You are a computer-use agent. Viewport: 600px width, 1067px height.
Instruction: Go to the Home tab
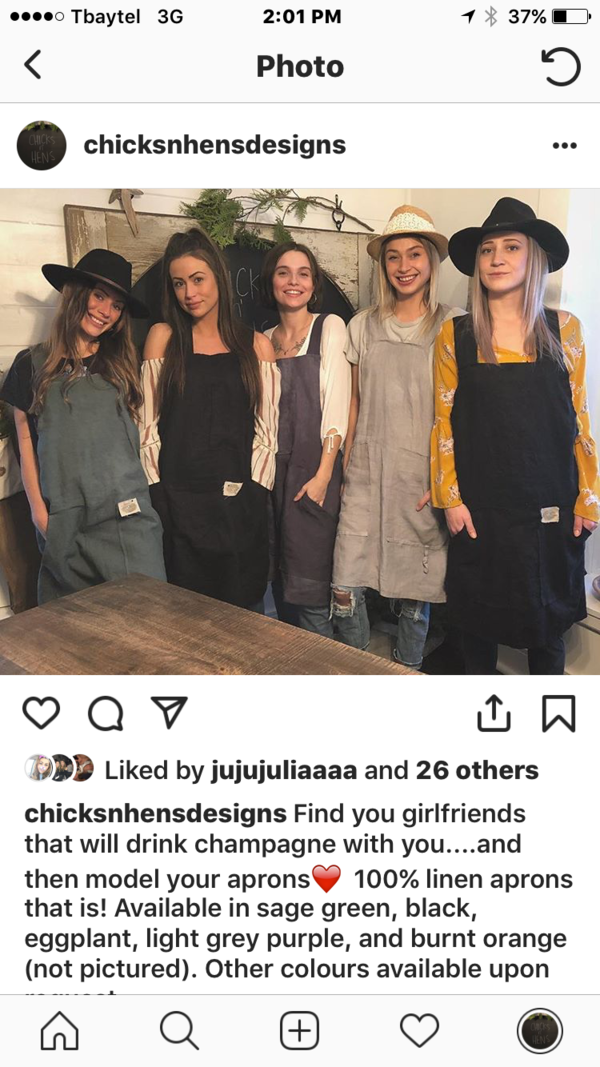(x=60, y=1031)
